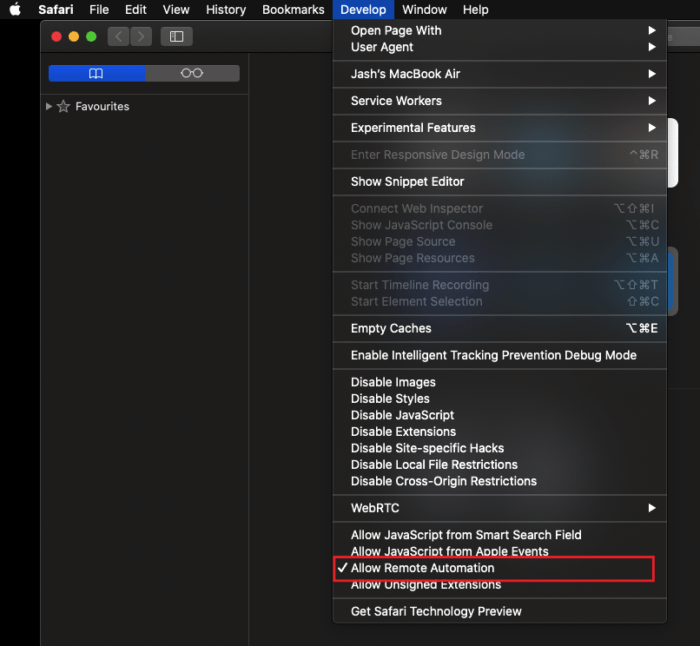Open the Window menu
The image size is (700, 646).
pos(424,9)
